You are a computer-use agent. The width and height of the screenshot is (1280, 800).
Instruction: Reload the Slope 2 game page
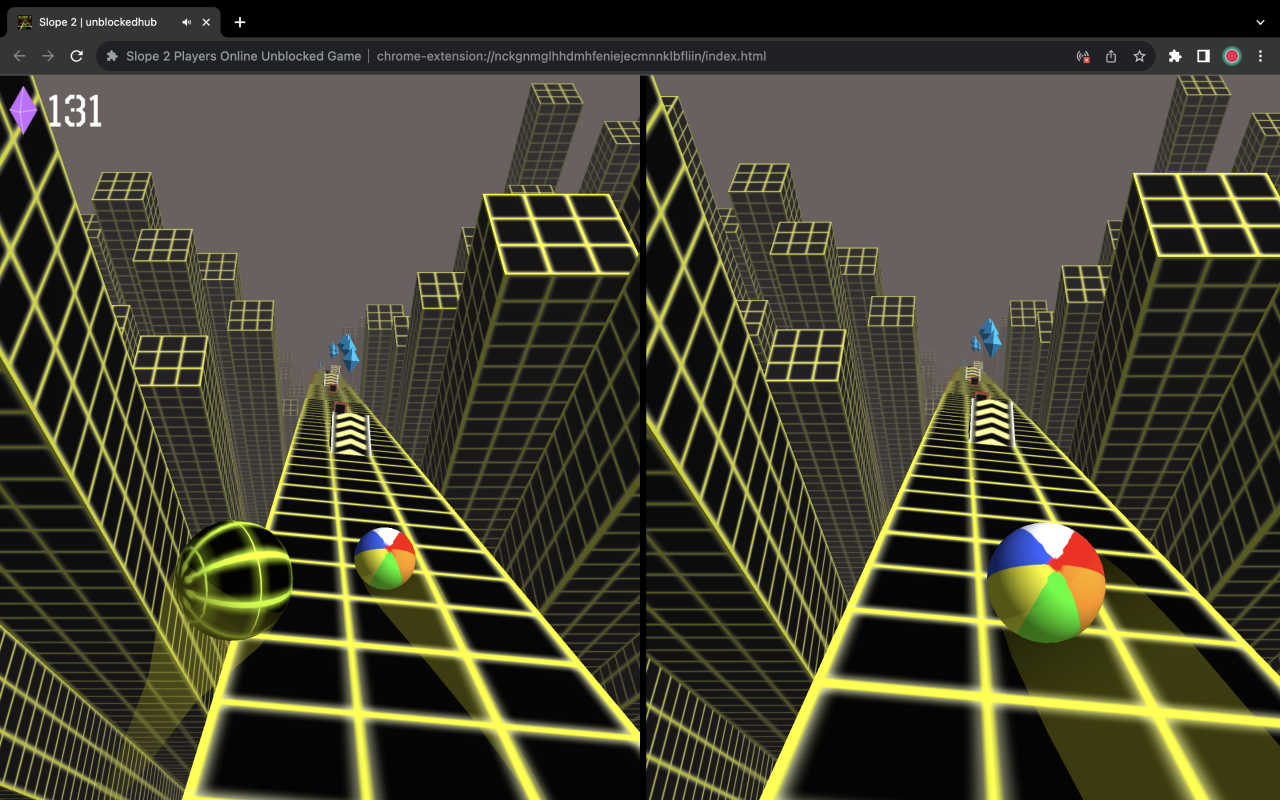pyautogui.click(x=76, y=56)
